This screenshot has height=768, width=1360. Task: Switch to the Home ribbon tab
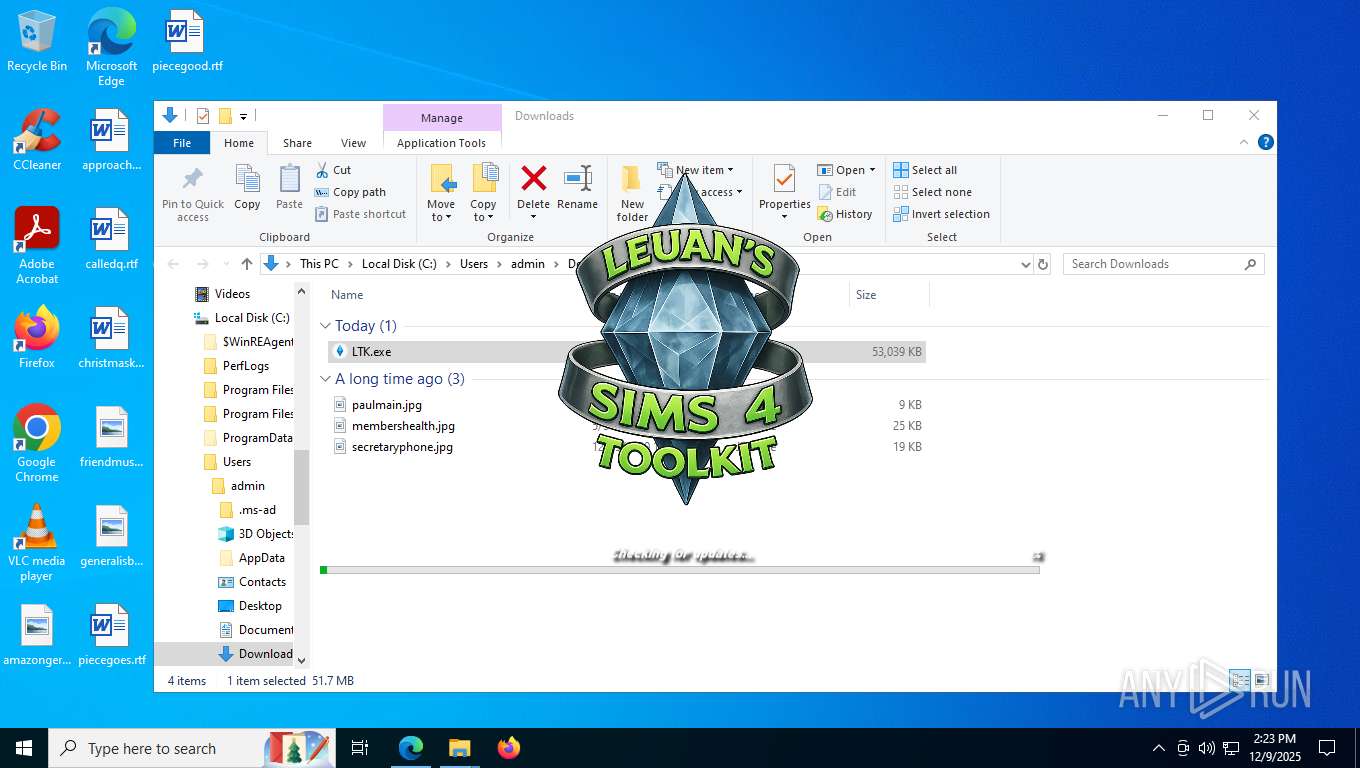[x=239, y=143]
